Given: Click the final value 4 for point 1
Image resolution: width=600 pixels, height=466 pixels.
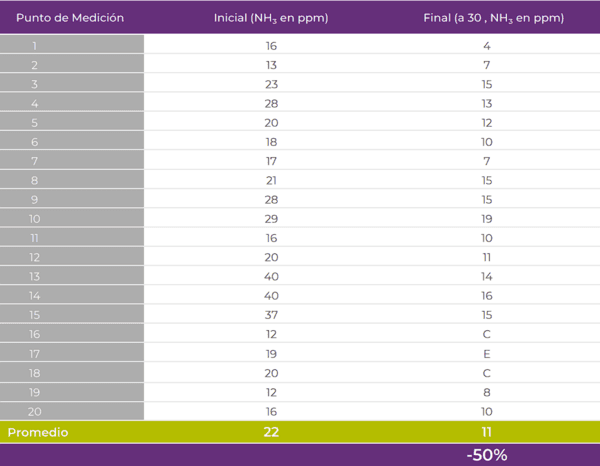Looking at the screenshot, I should pos(487,46).
